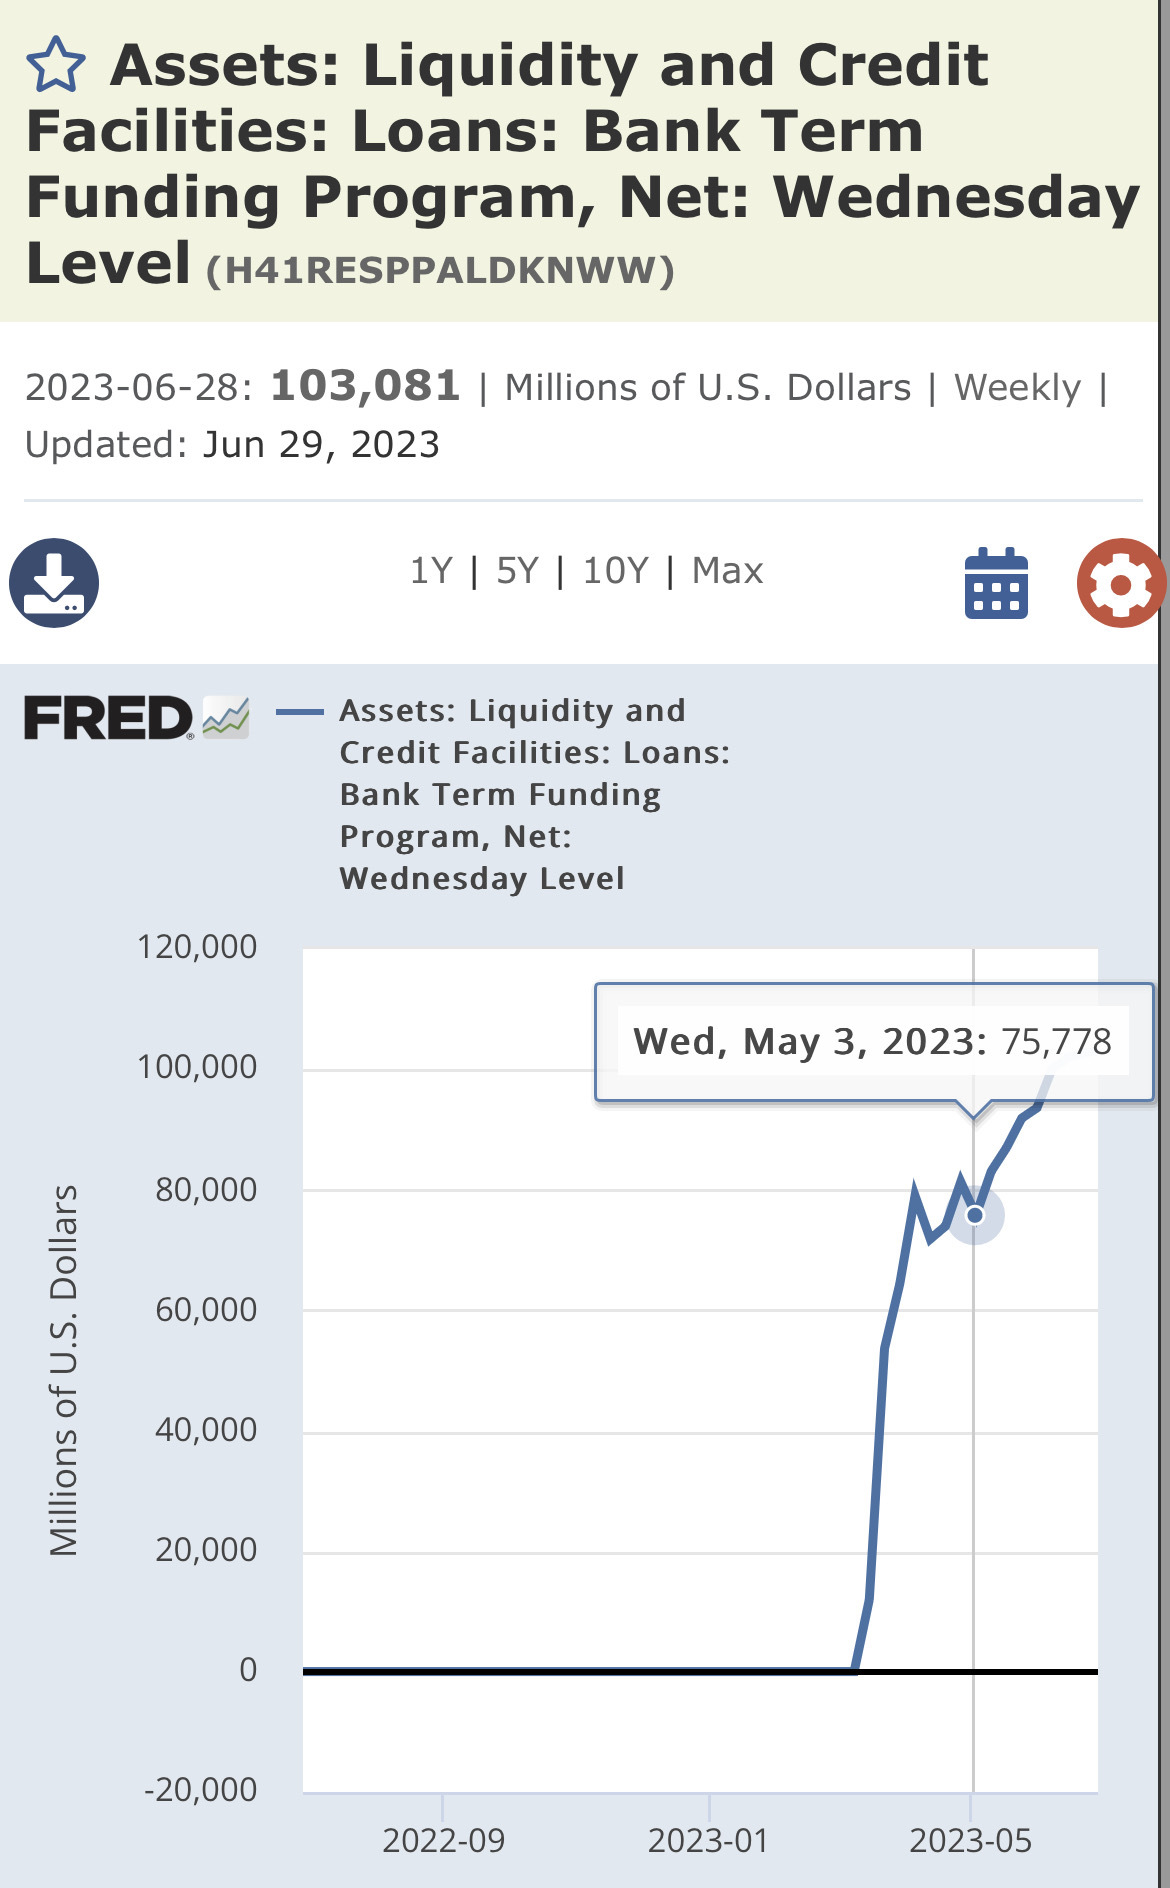
Task: Click the 103,081 latest value
Action: 365,386
